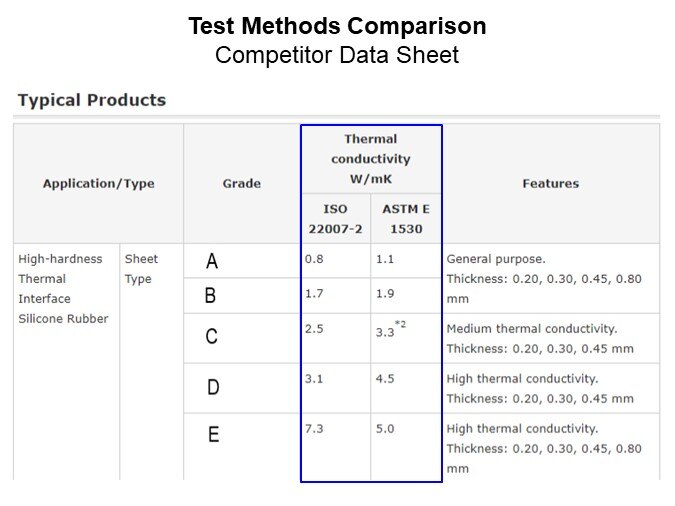
Task: Click the "ISO 22007-2" sub-header
Action: click(335, 219)
